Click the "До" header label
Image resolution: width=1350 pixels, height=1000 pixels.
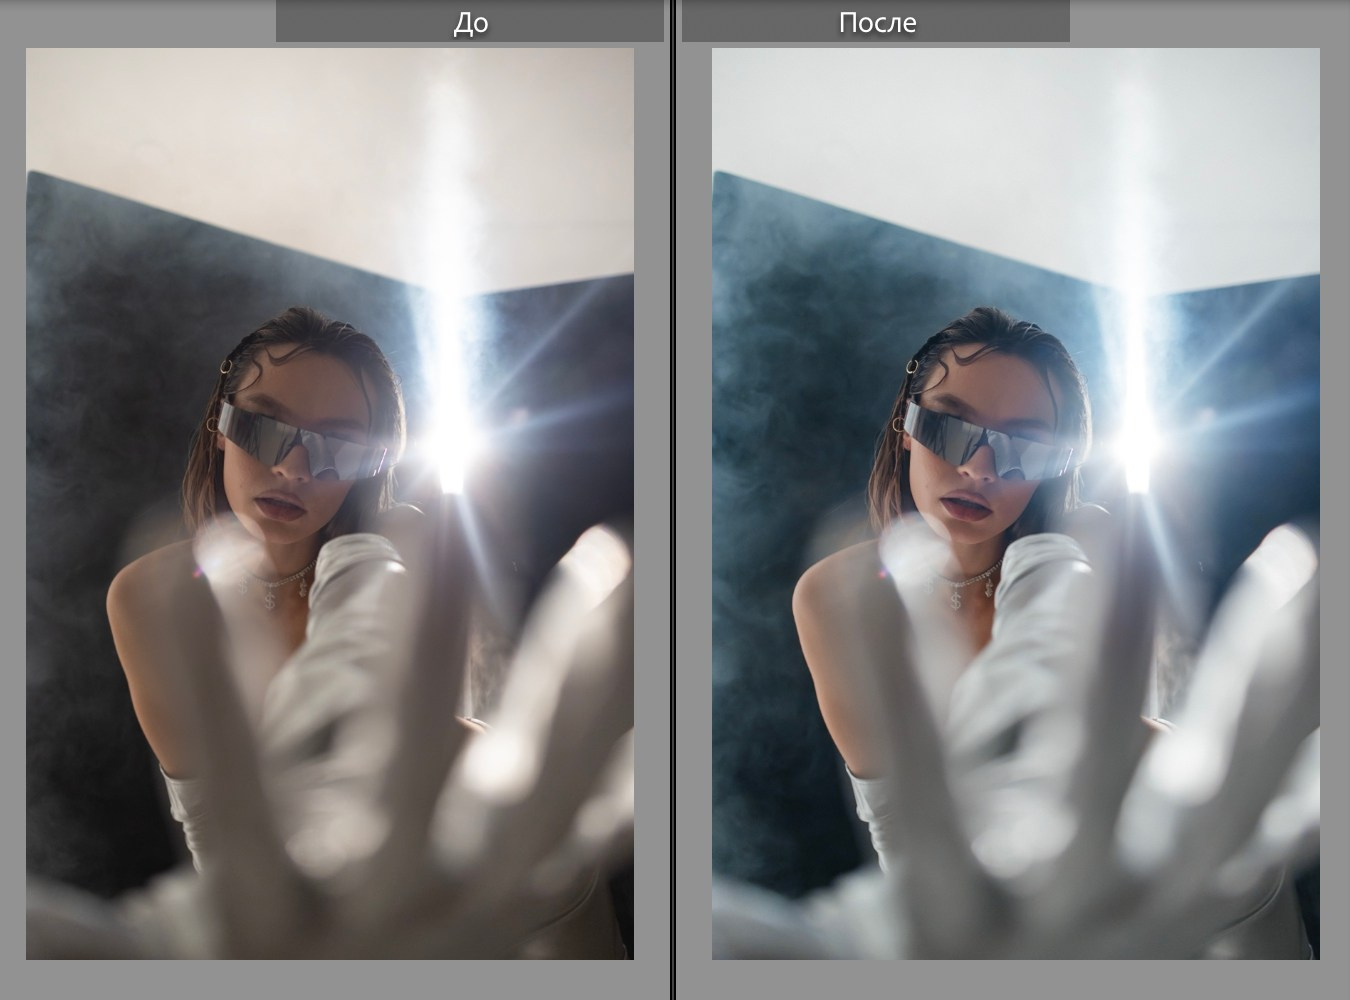470,22
